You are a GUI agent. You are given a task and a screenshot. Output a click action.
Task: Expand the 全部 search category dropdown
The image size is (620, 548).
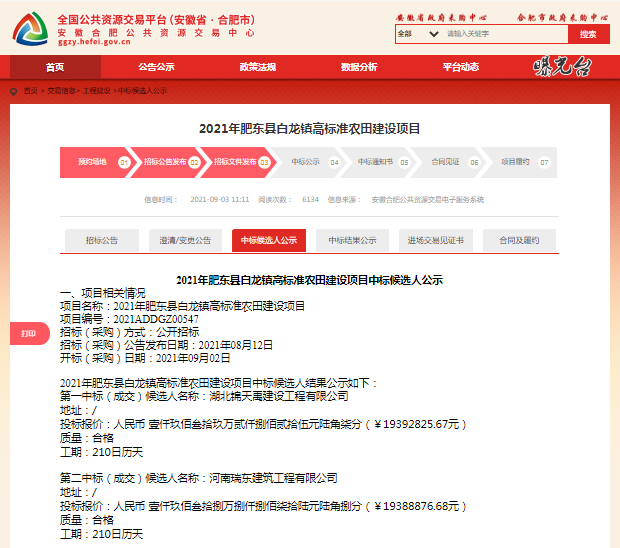[x=418, y=34]
